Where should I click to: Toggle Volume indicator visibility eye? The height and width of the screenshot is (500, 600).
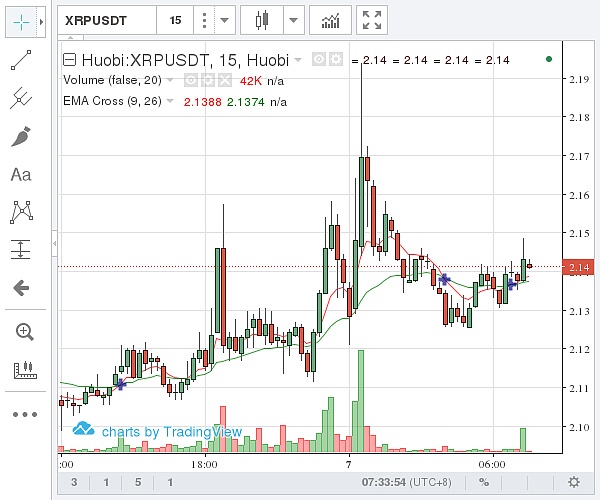pos(191,80)
